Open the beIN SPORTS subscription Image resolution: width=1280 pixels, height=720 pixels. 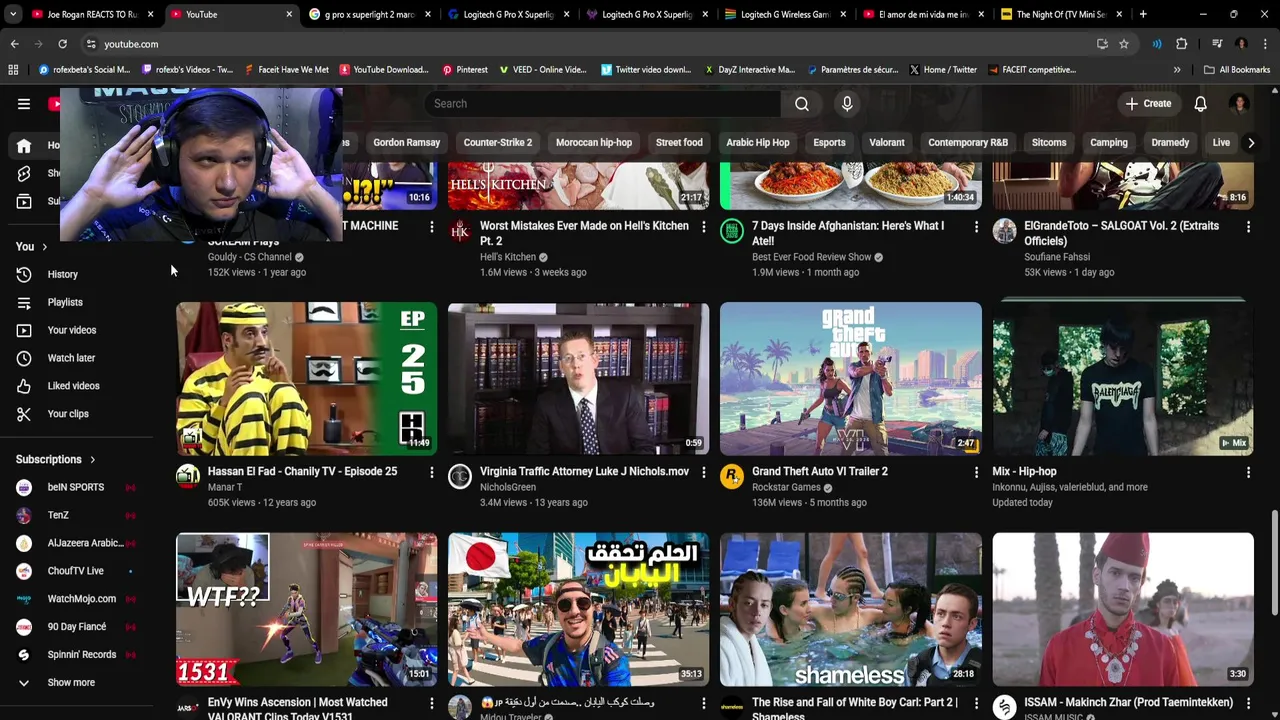(76, 487)
